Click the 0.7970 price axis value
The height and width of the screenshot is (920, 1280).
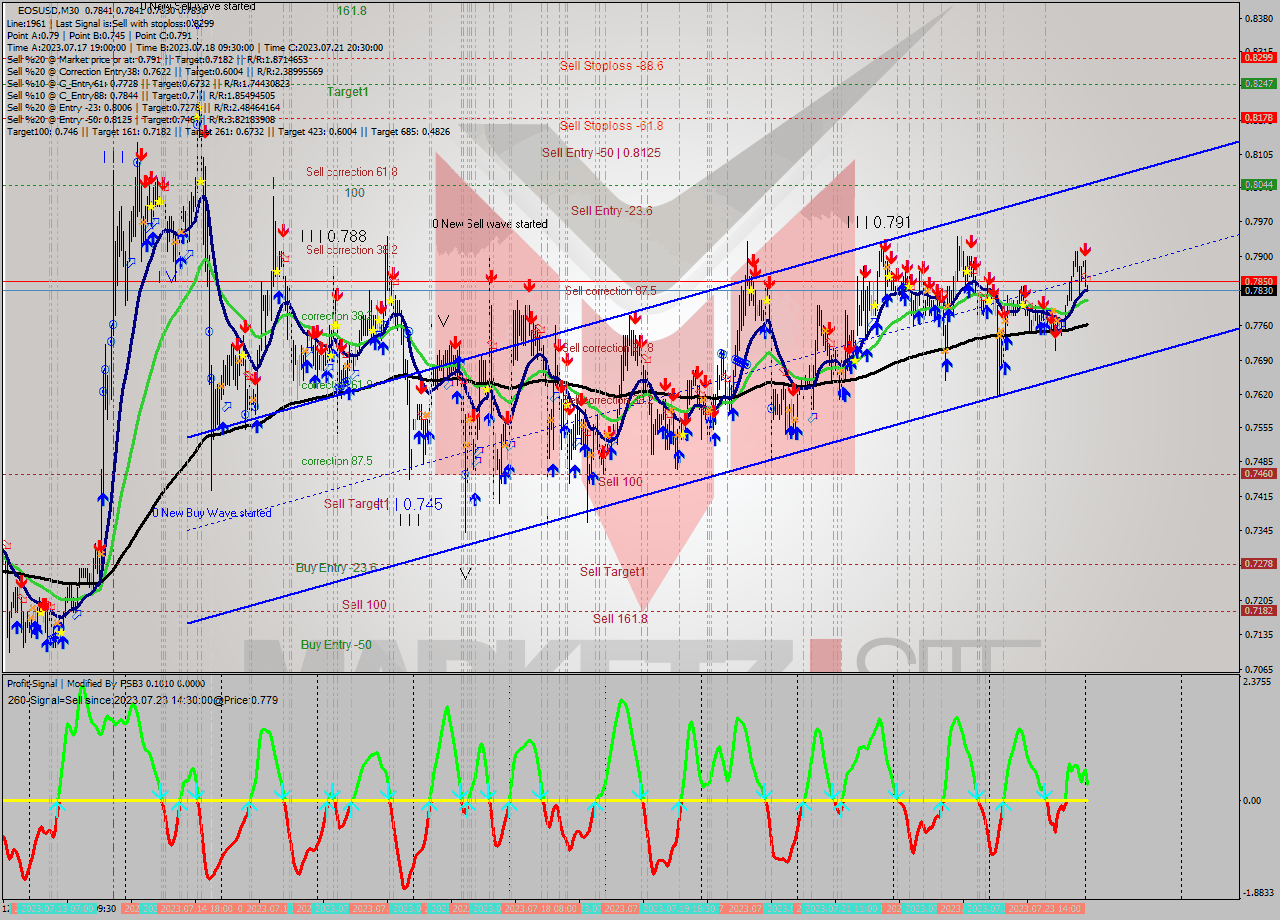point(1258,223)
